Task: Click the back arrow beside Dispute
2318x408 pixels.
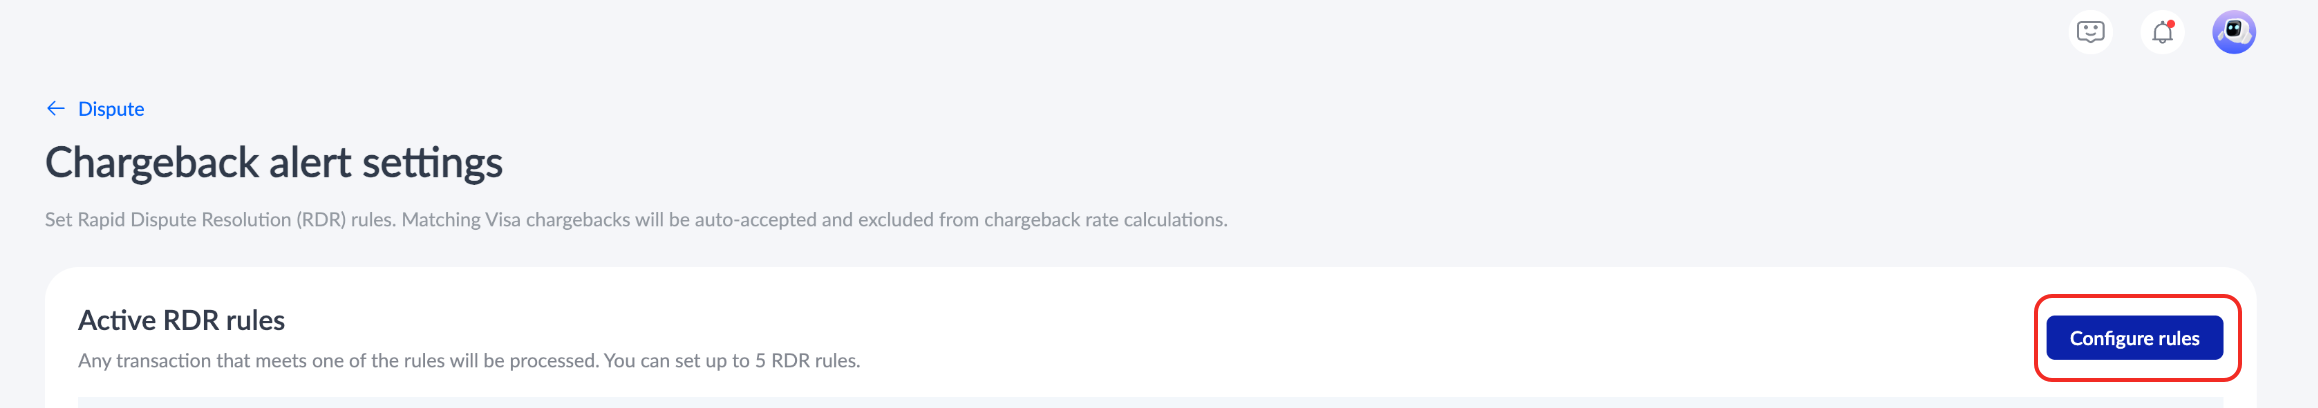Action: tap(56, 108)
